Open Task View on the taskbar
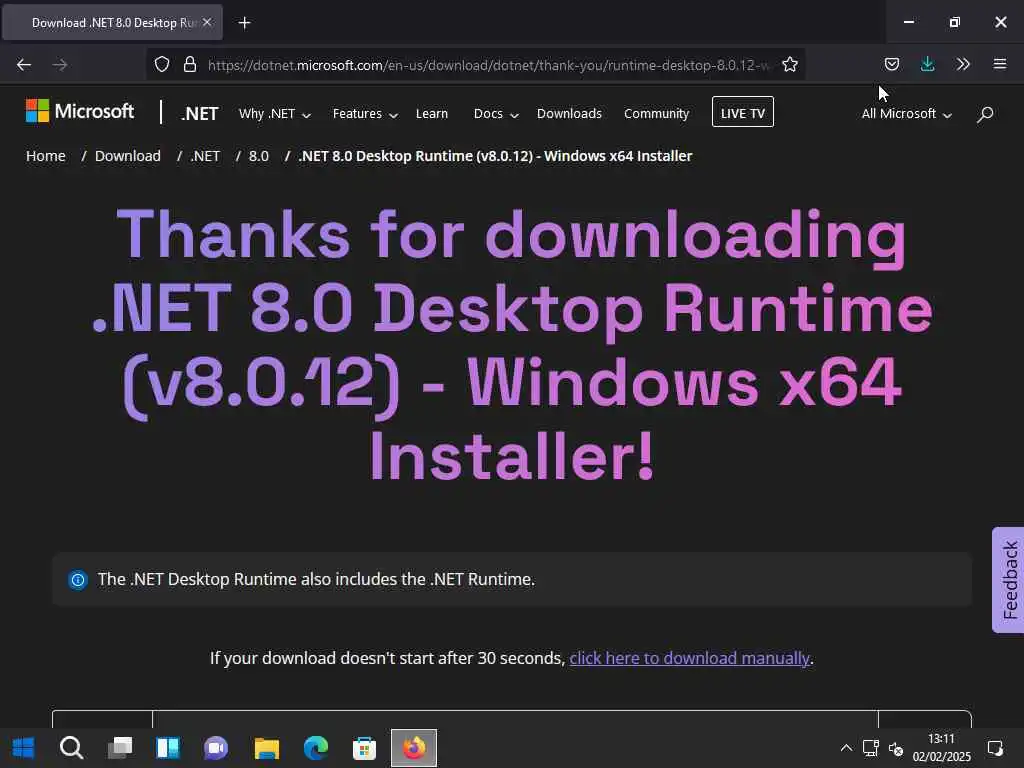This screenshot has width=1024, height=768. [120, 748]
